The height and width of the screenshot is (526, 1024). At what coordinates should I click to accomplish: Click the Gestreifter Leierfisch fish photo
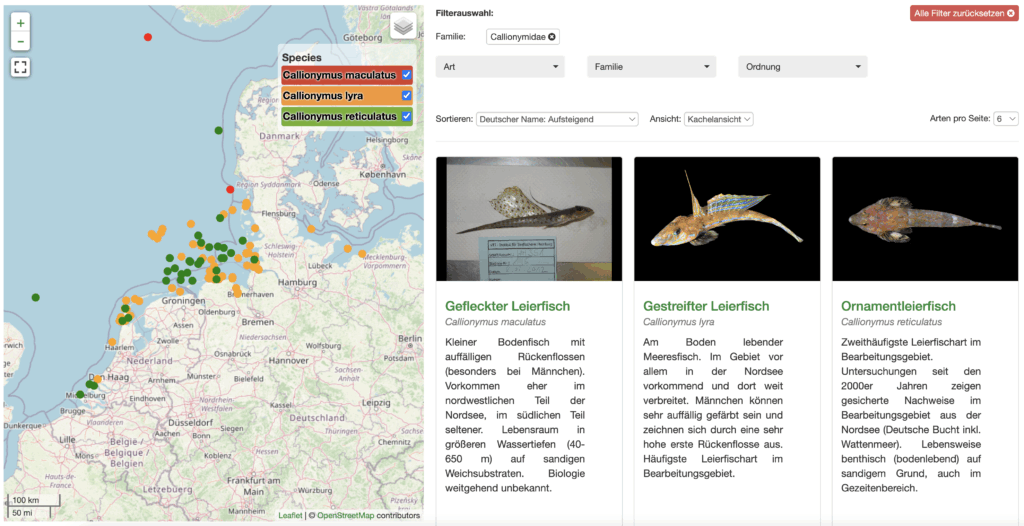pyautogui.click(x=727, y=219)
